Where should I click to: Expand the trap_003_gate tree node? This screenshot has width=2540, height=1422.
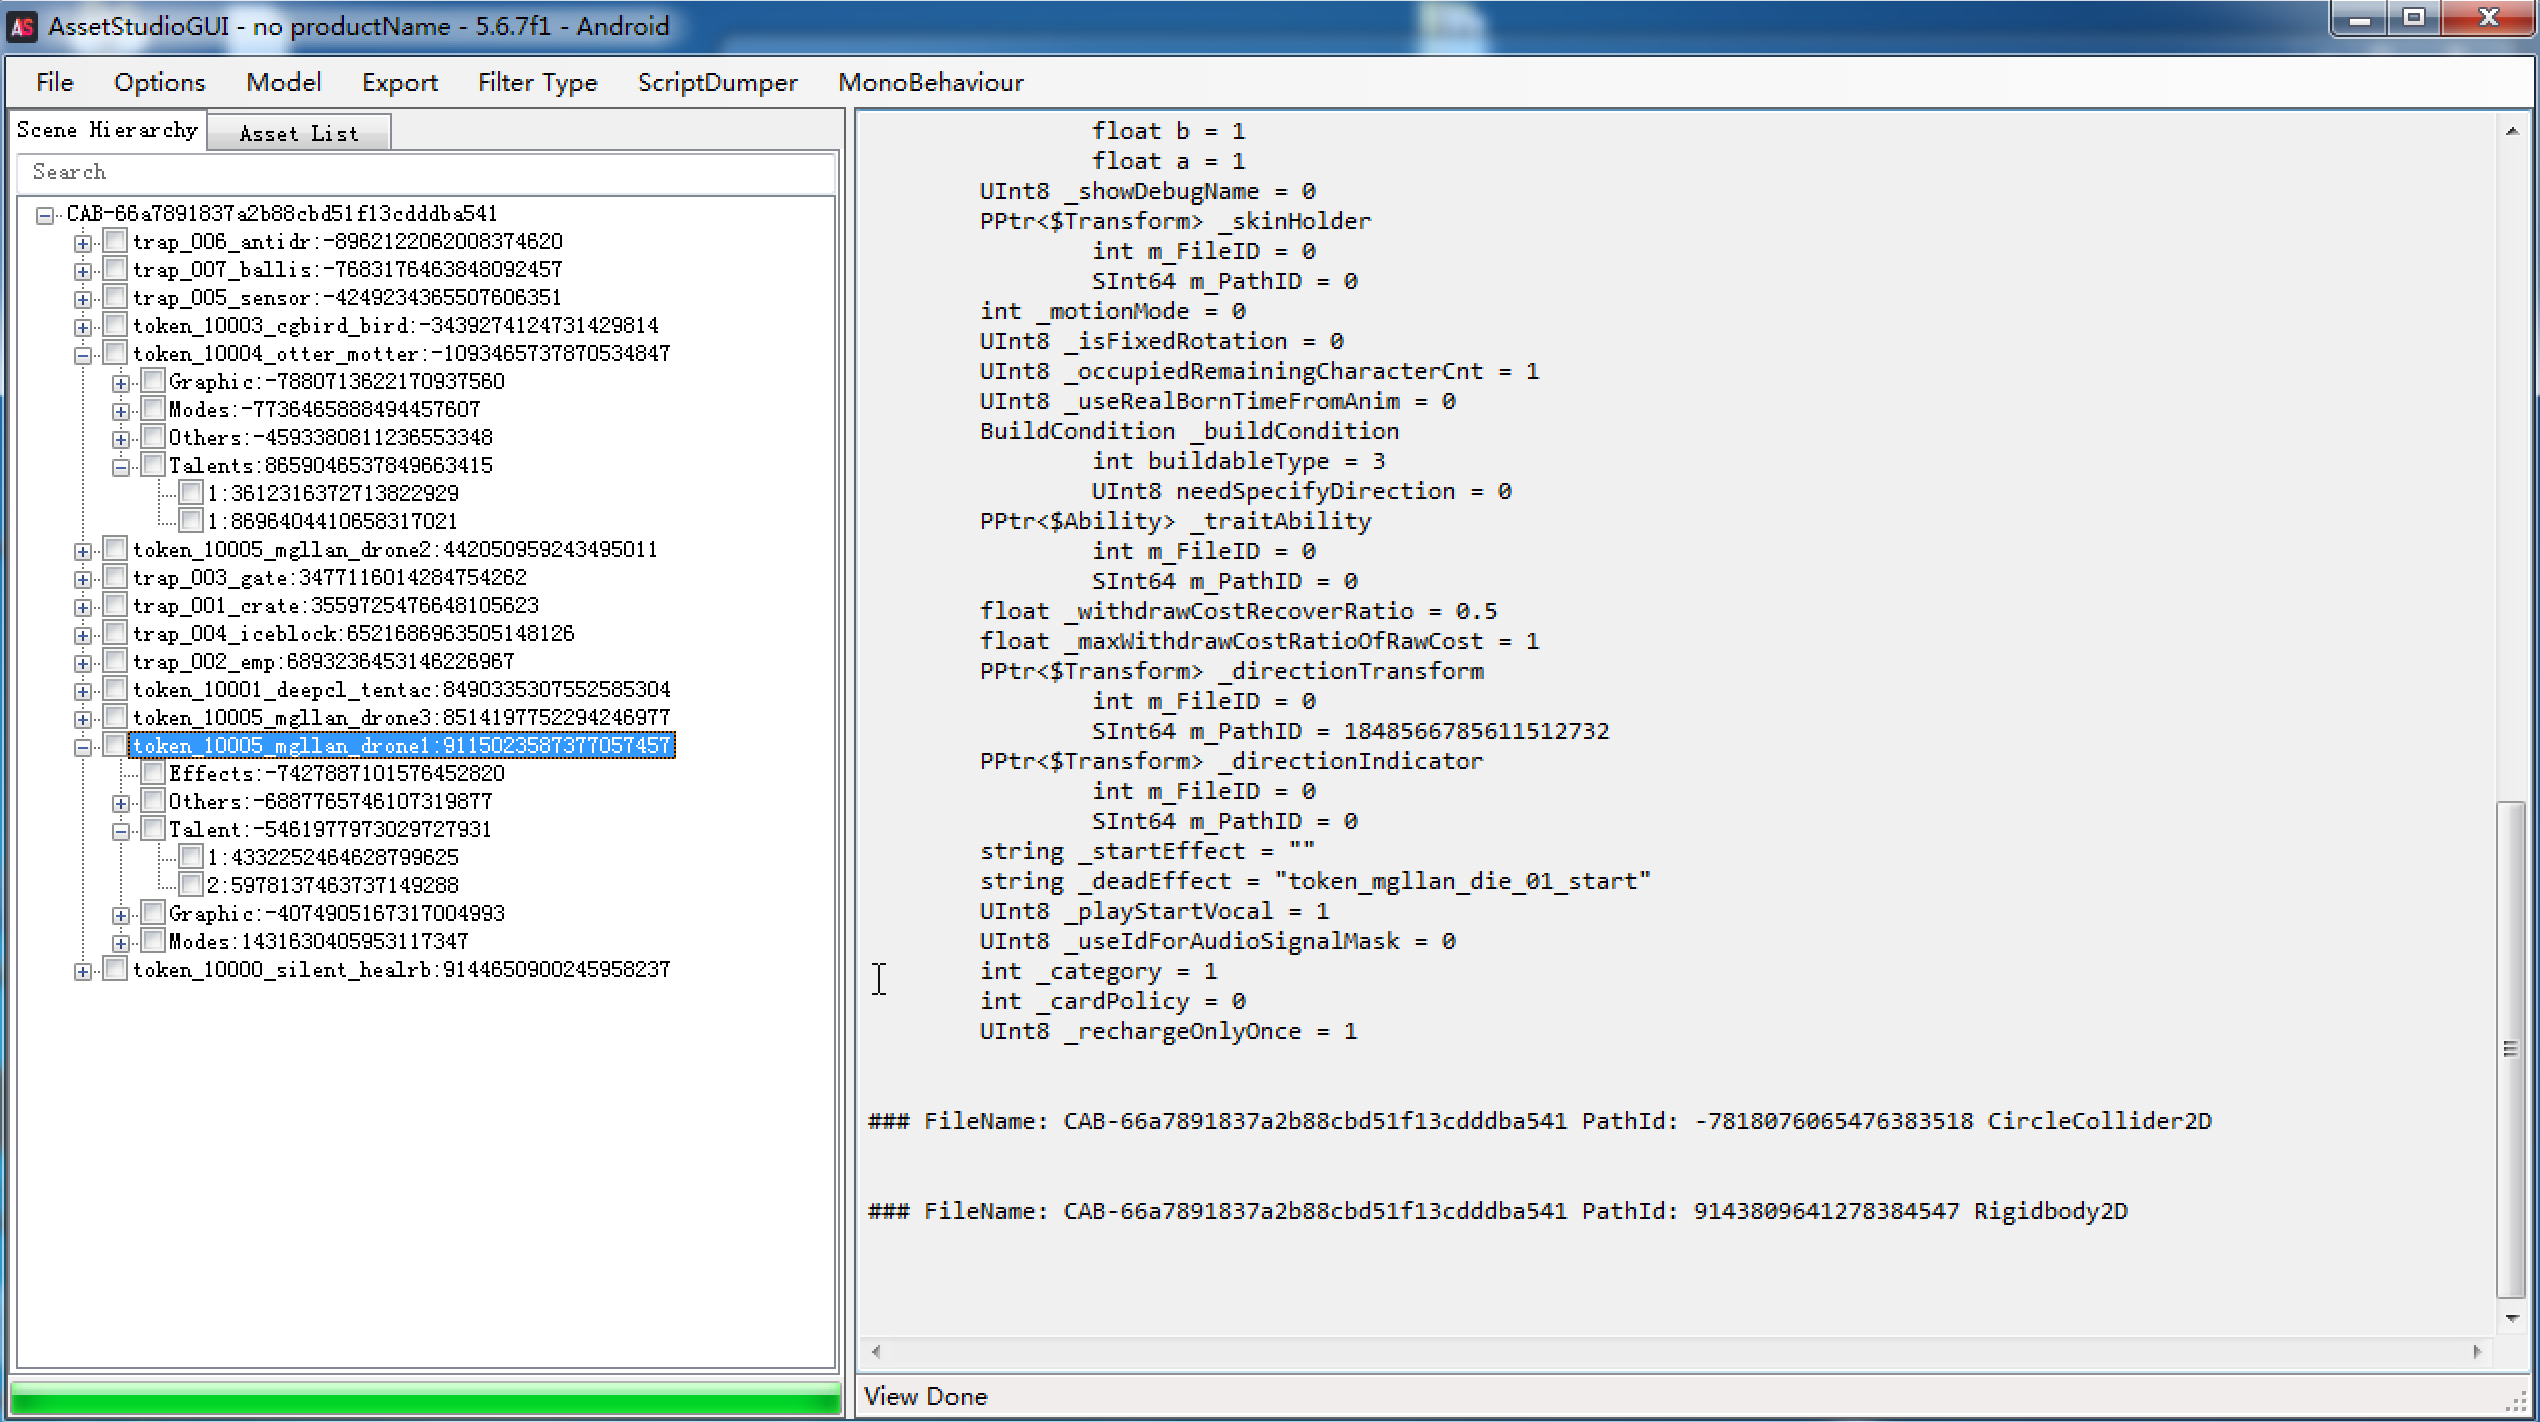[83, 578]
